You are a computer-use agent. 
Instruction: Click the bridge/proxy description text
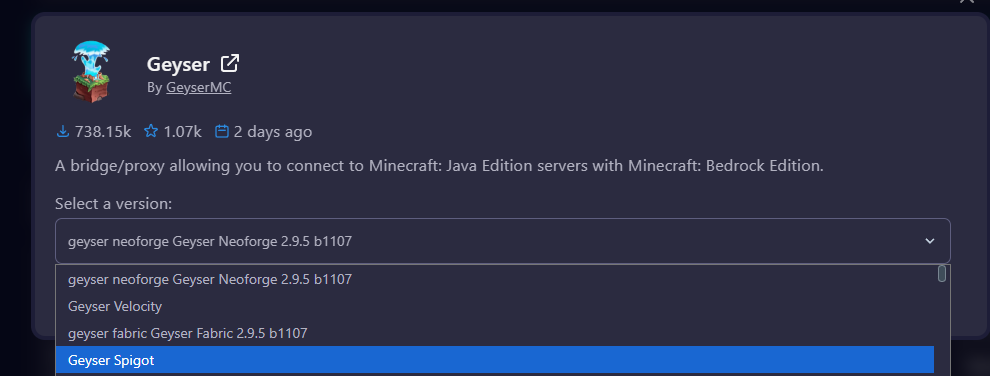point(439,167)
